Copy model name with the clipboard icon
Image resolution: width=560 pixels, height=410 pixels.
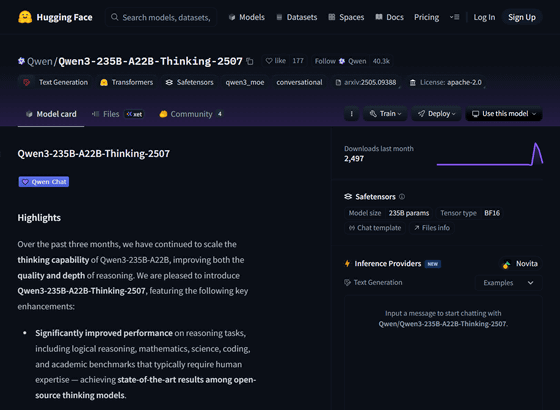(250, 61)
